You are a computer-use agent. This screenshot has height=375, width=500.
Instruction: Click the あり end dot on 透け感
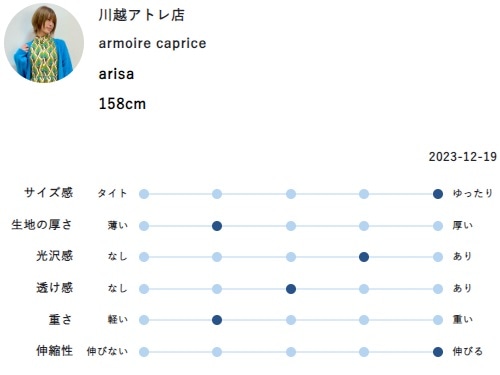438,289
